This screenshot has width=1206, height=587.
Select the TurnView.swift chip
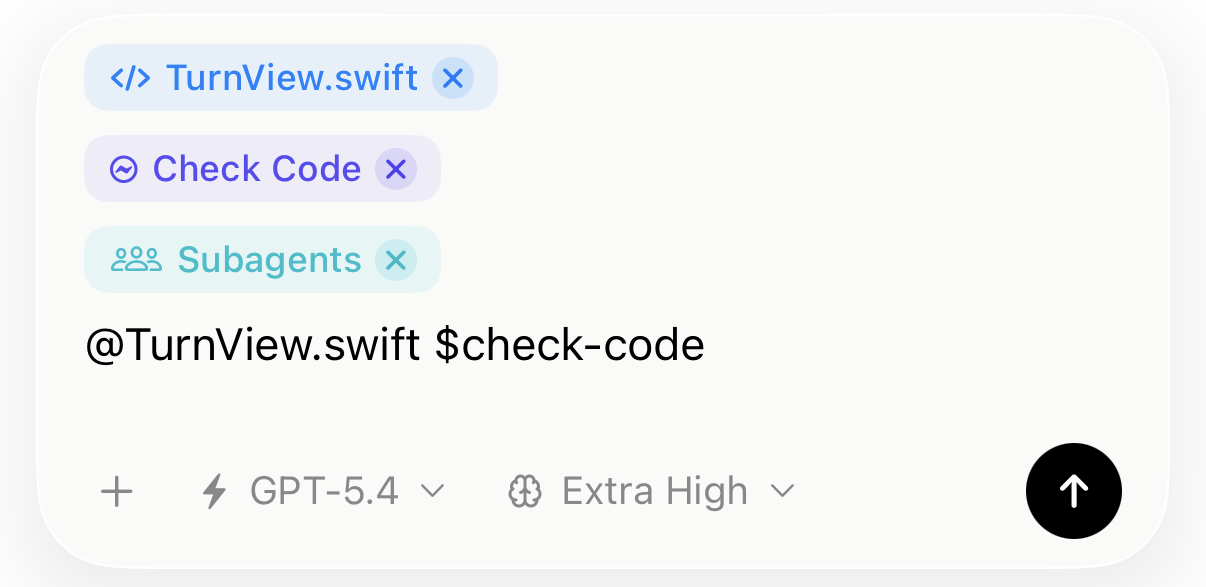(293, 77)
